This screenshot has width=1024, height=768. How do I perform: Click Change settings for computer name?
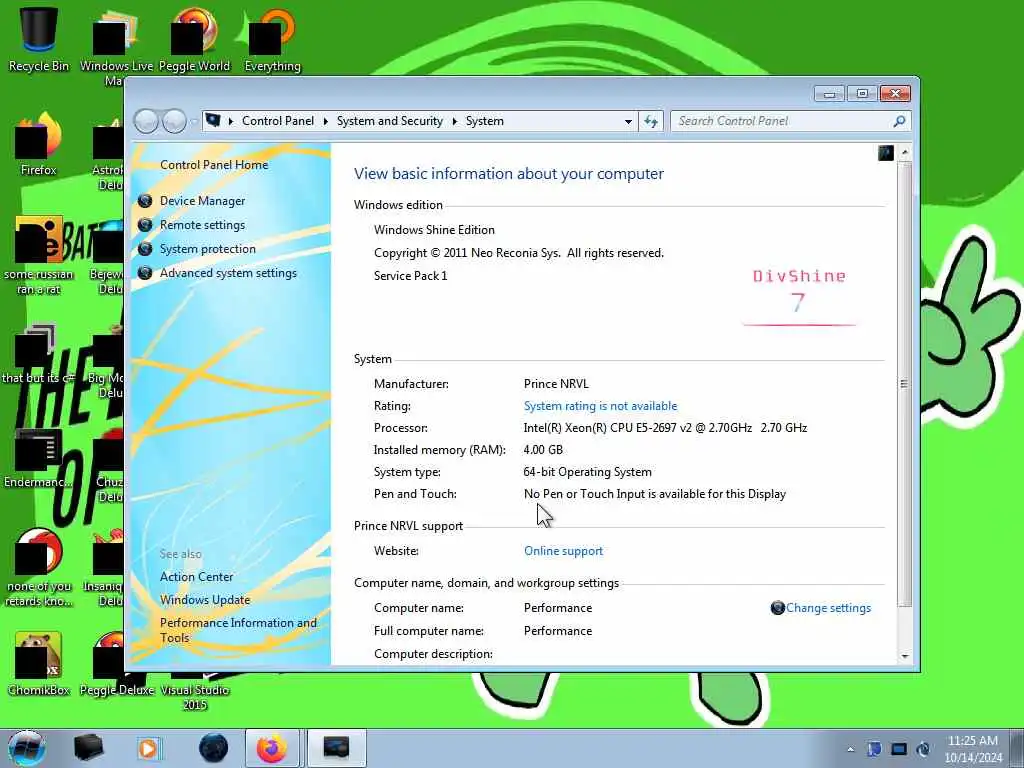pos(828,608)
